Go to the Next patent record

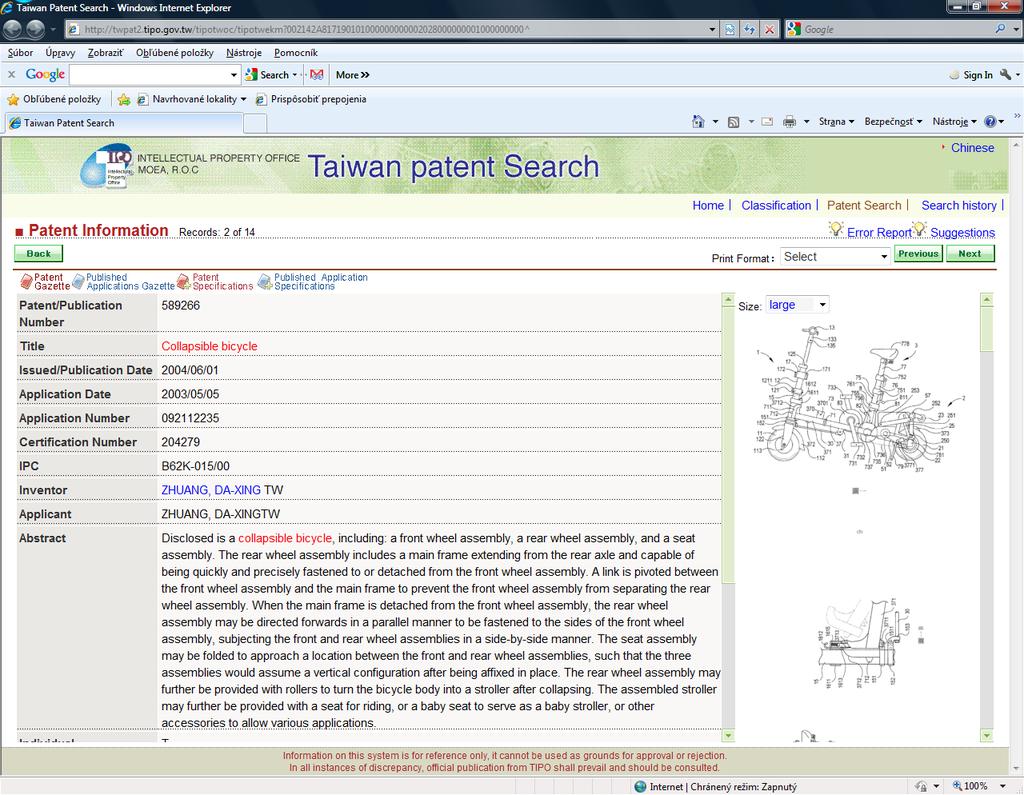click(x=970, y=253)
